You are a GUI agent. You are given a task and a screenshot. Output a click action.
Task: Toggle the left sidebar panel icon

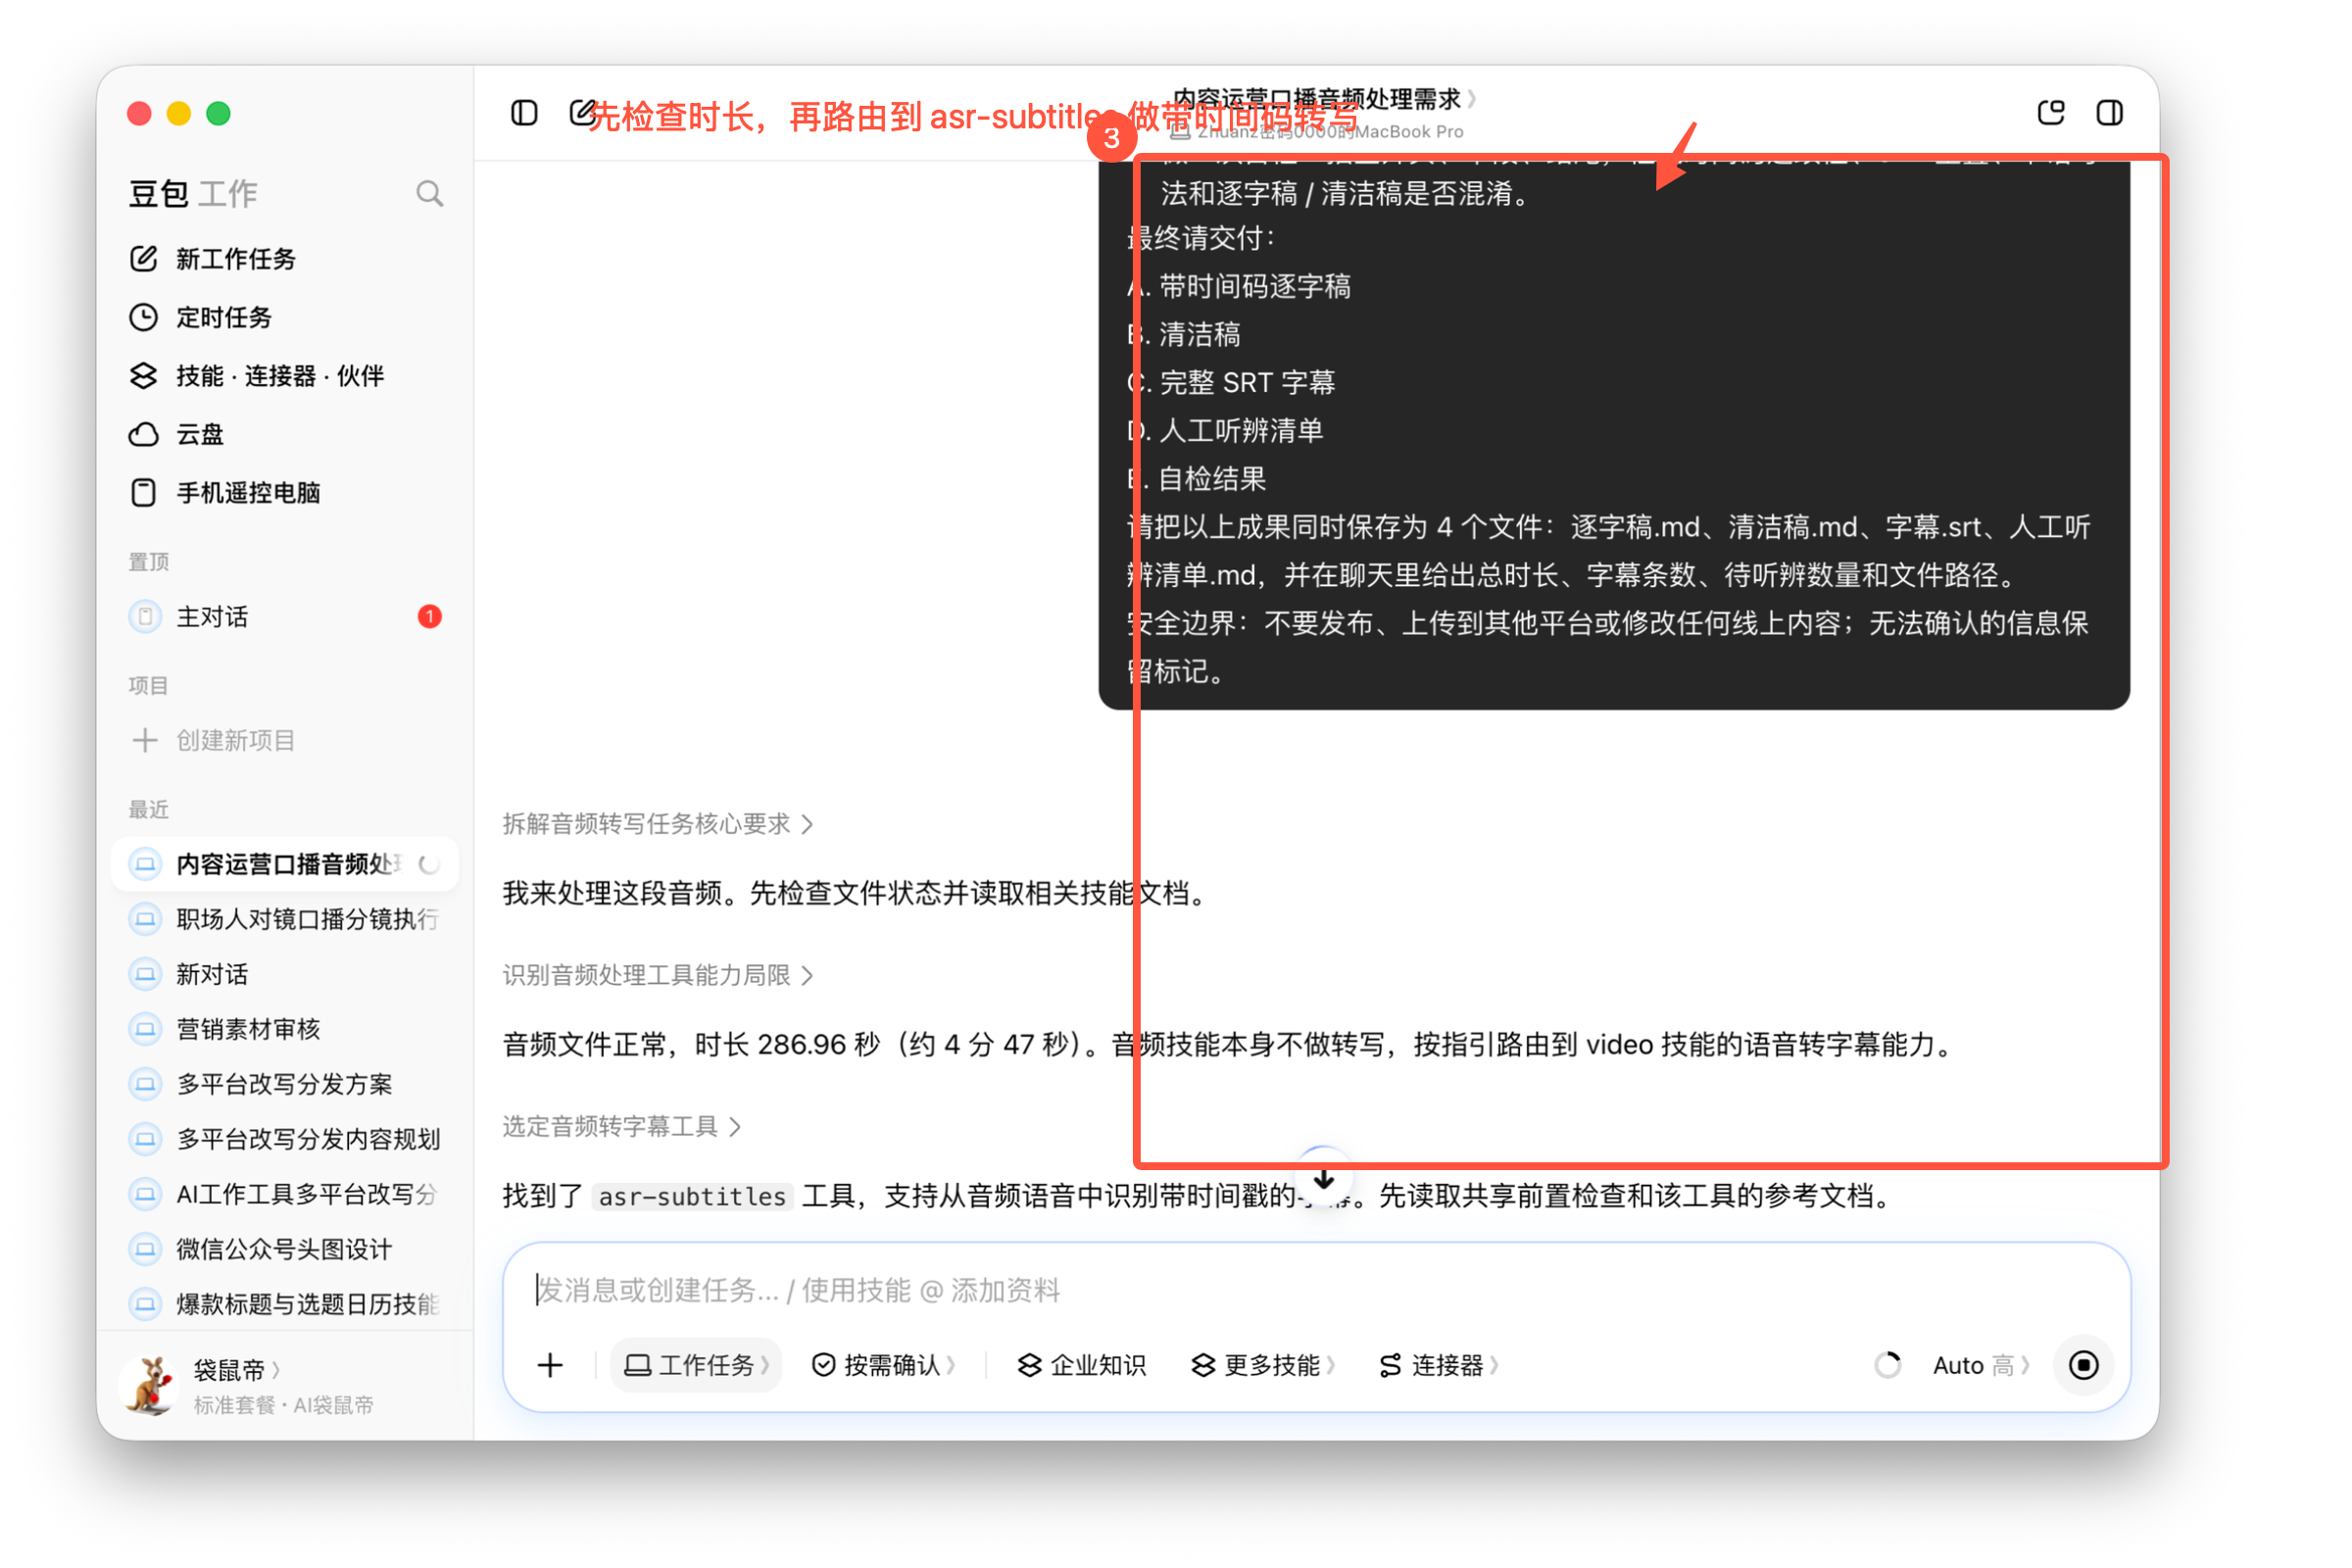coord(524,113)
